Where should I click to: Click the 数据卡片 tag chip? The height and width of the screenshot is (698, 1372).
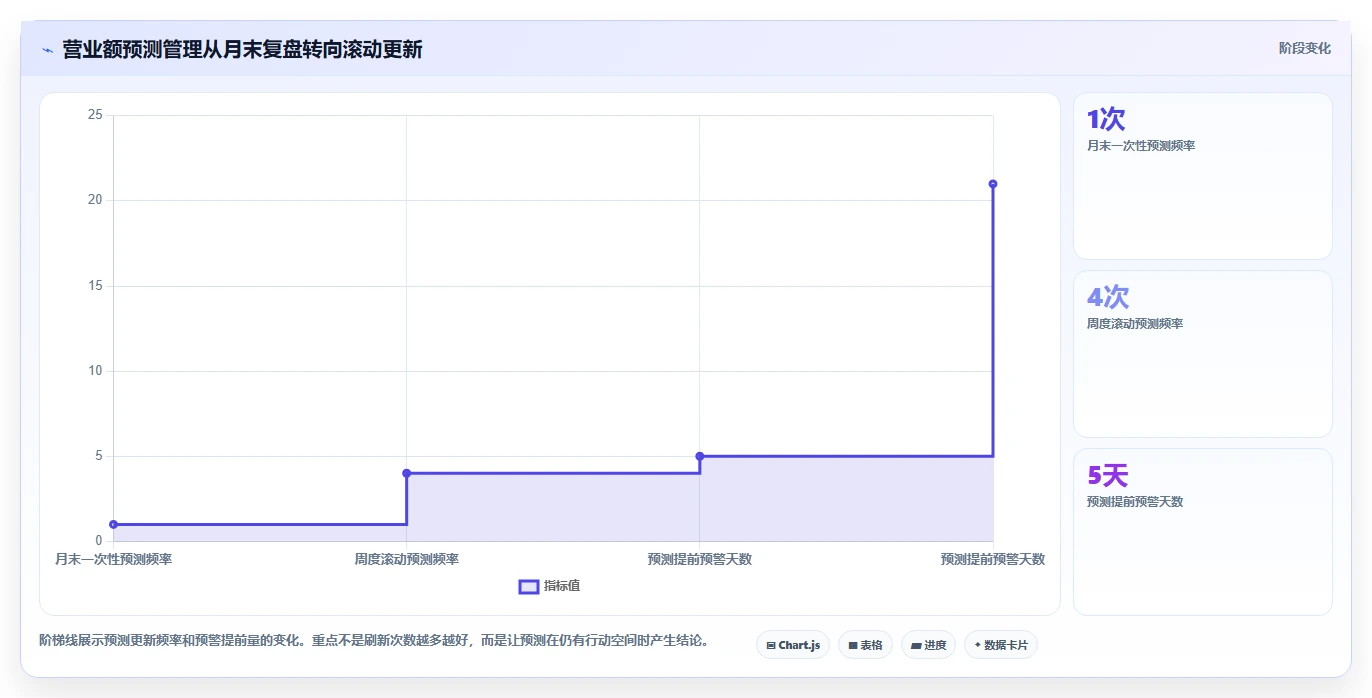pyautogui.click(x=1001, y=645)
